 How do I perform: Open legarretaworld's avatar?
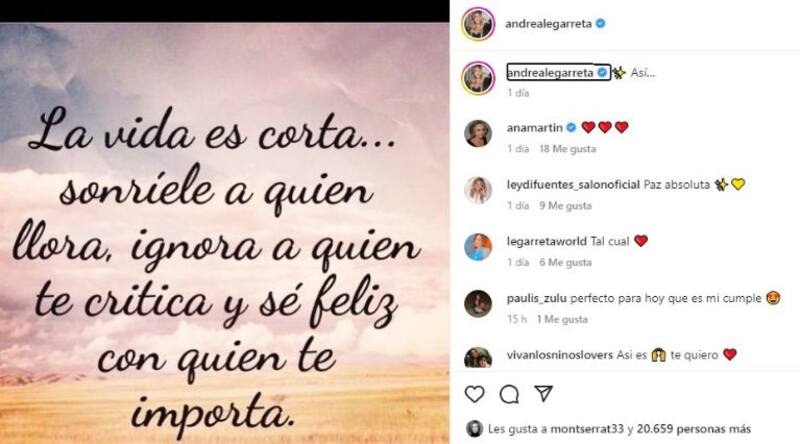tap(478, 246)
